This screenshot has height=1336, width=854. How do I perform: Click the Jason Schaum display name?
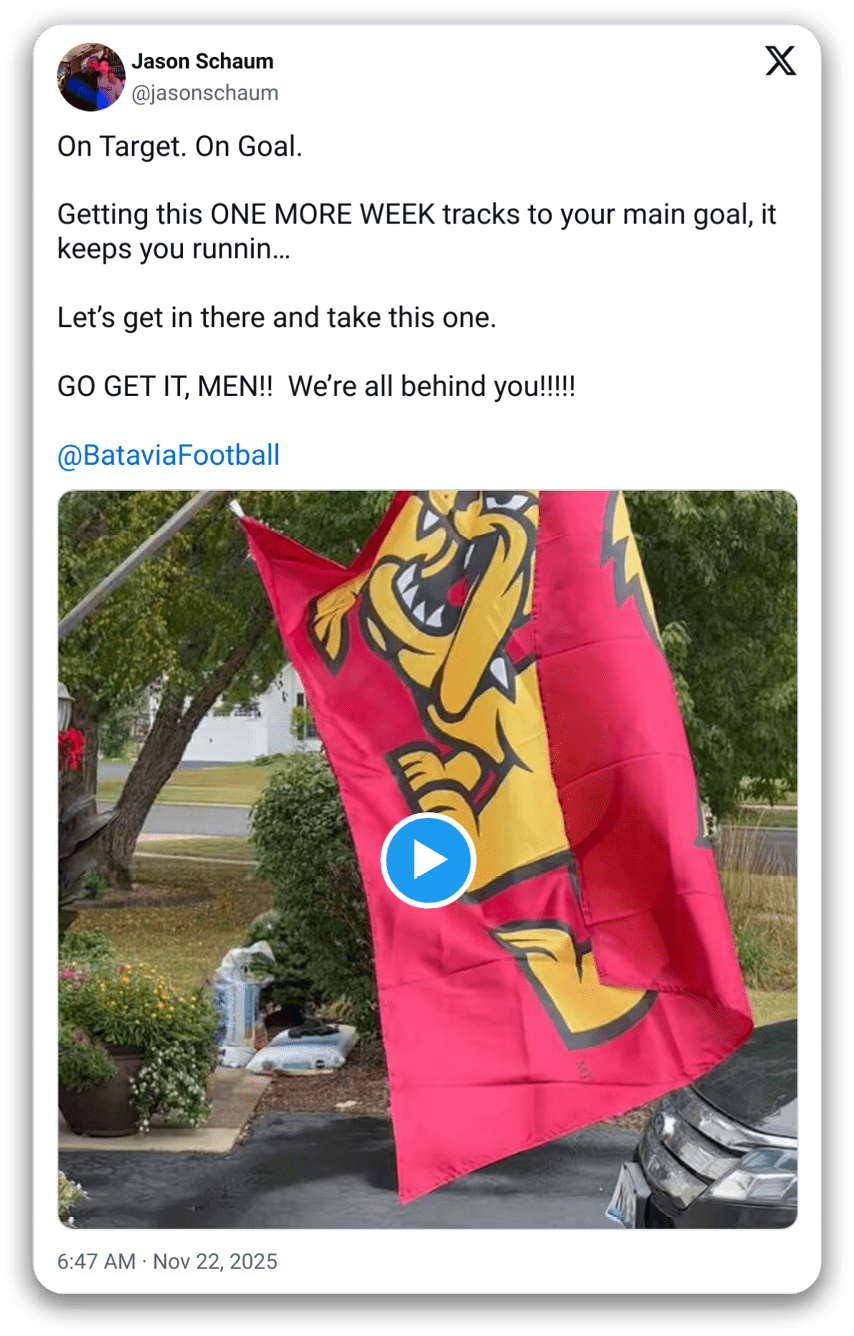[202, 61]
